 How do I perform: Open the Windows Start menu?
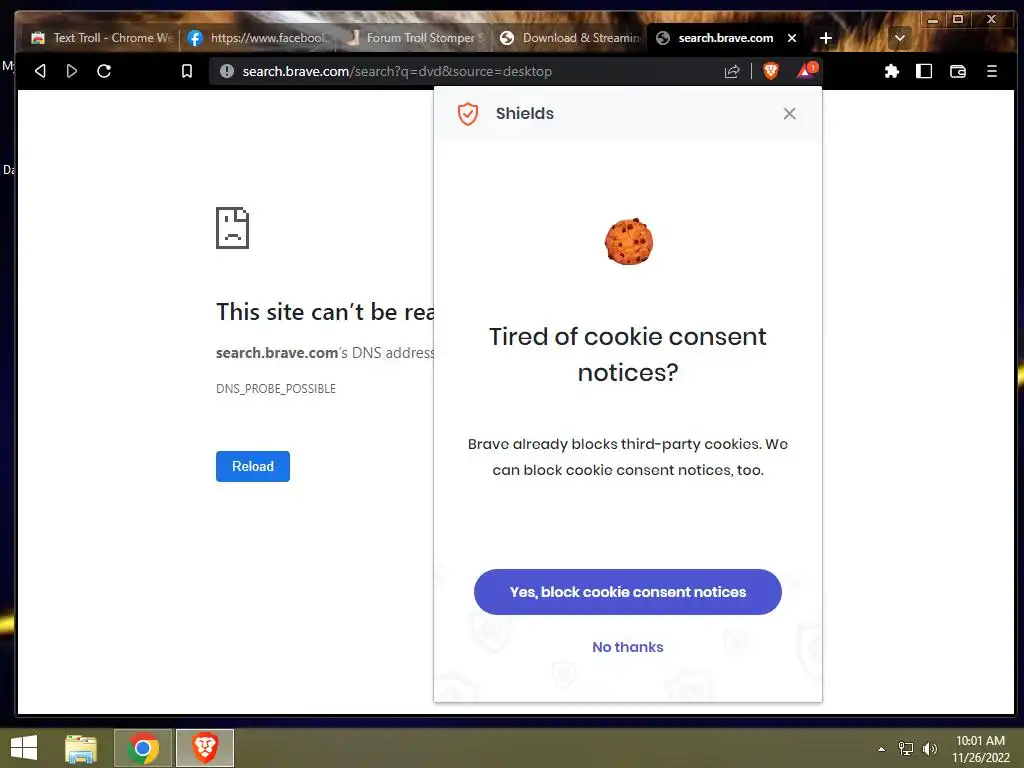[24, 748]
